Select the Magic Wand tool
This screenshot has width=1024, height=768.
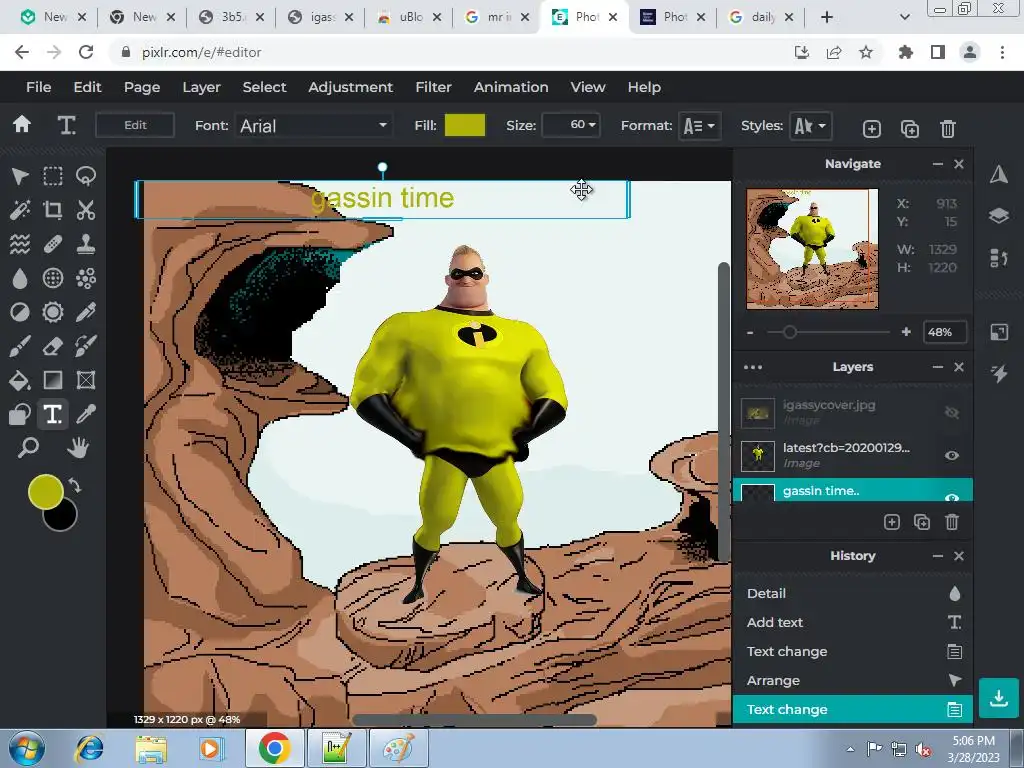[20, 210]
